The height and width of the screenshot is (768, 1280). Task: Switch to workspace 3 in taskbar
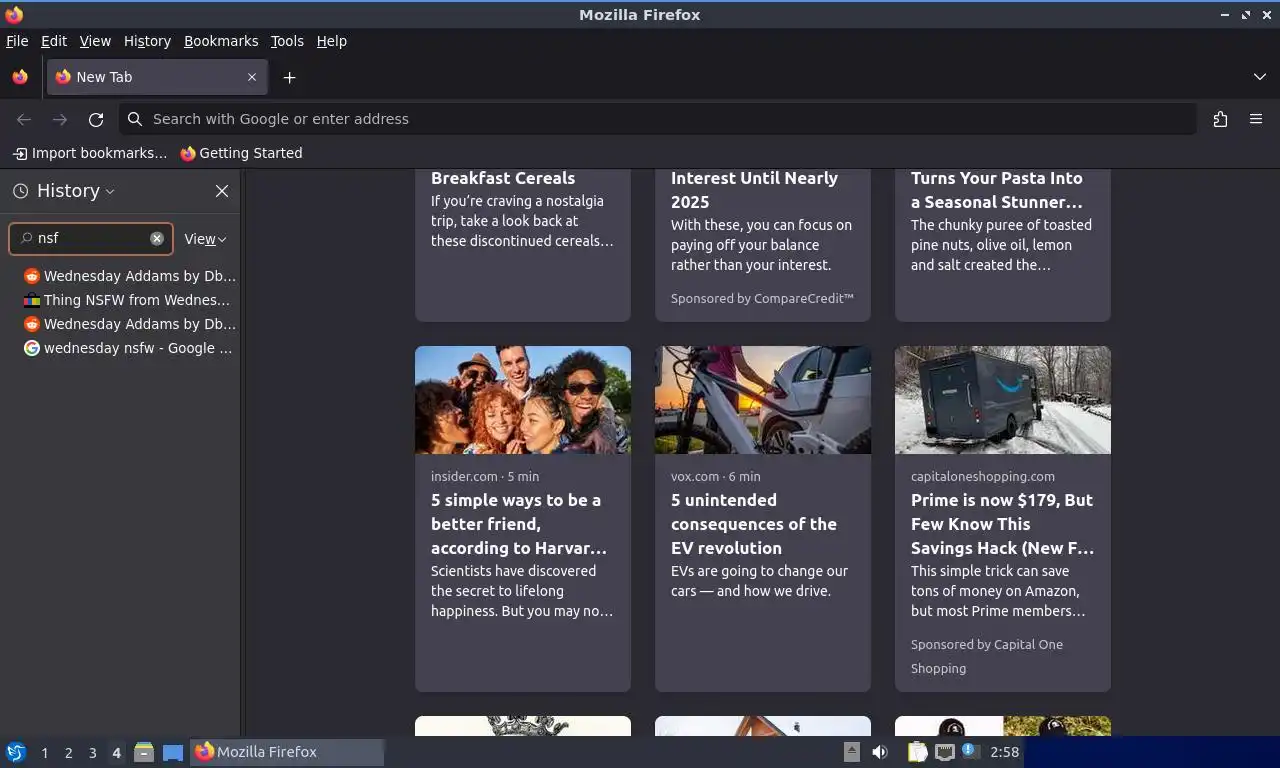[x=92, y=753]
